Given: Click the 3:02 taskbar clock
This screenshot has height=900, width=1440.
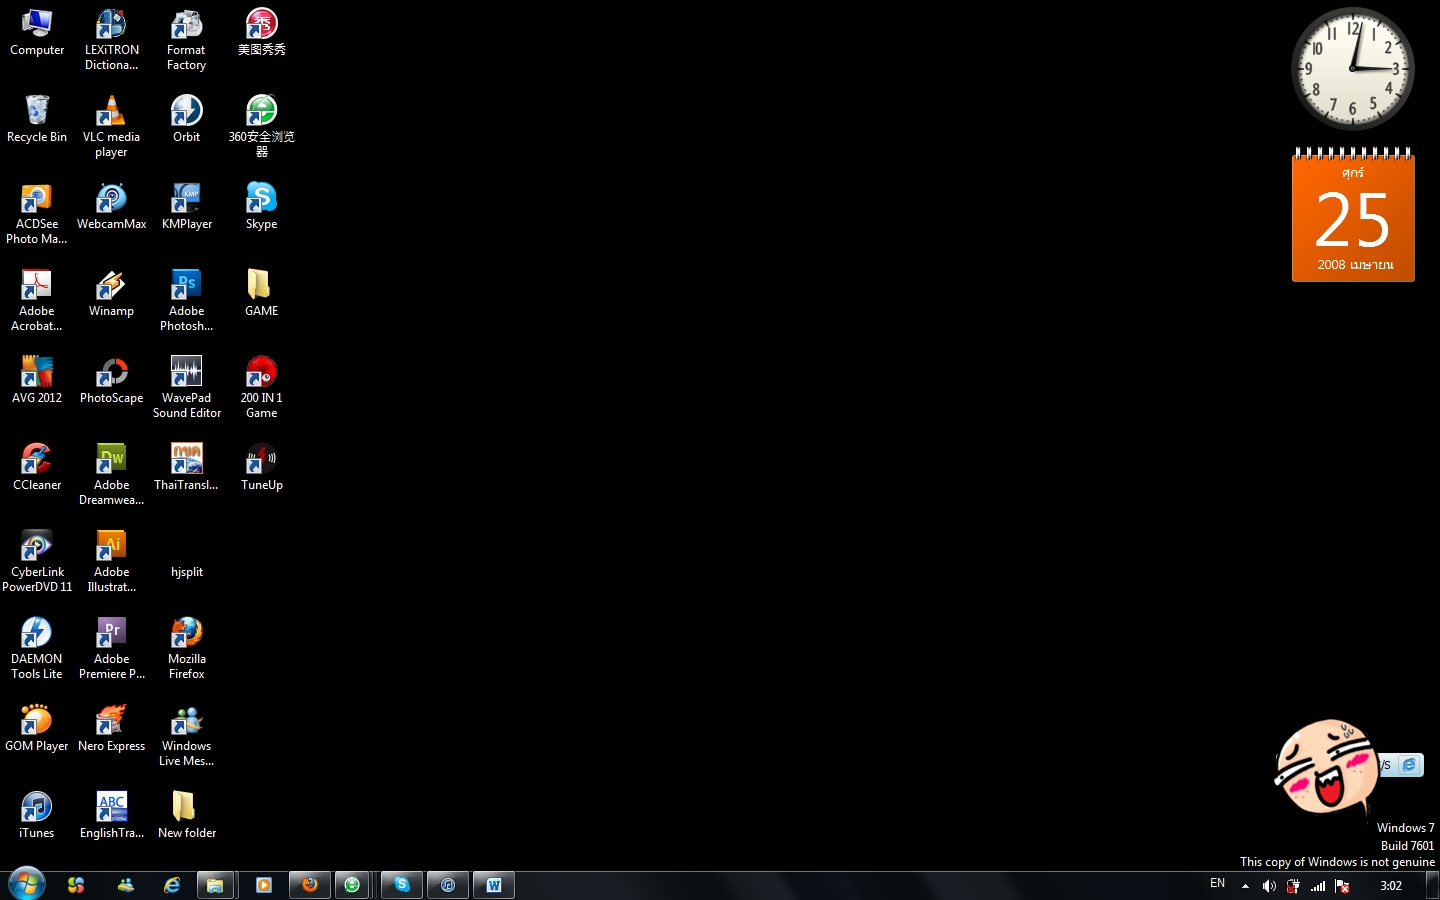Looking at the screenshot, I should [1391, 886].
